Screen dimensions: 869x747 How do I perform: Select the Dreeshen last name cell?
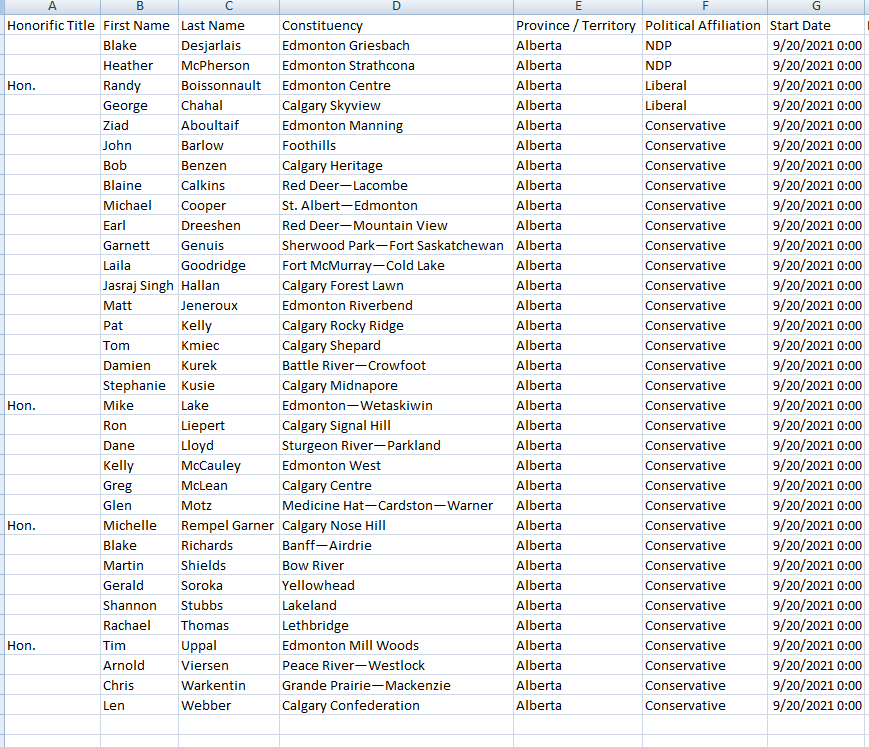click(229, 226)
